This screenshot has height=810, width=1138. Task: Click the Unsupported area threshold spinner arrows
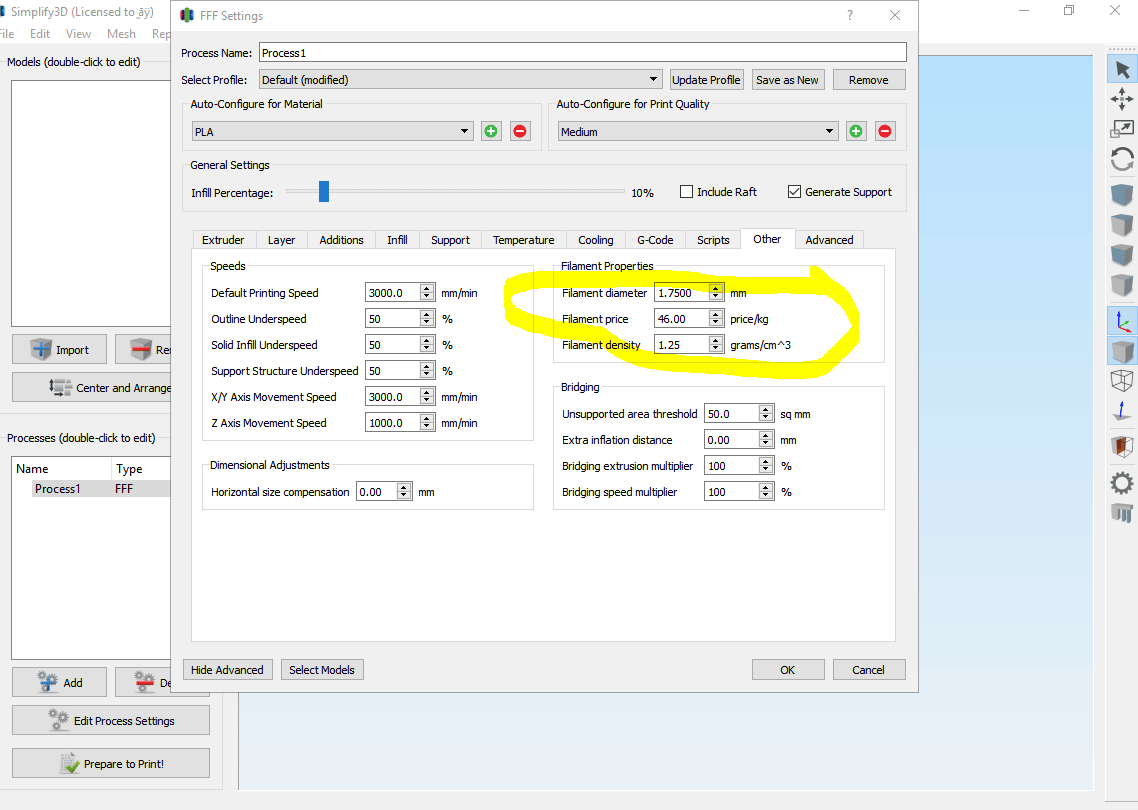766,414
